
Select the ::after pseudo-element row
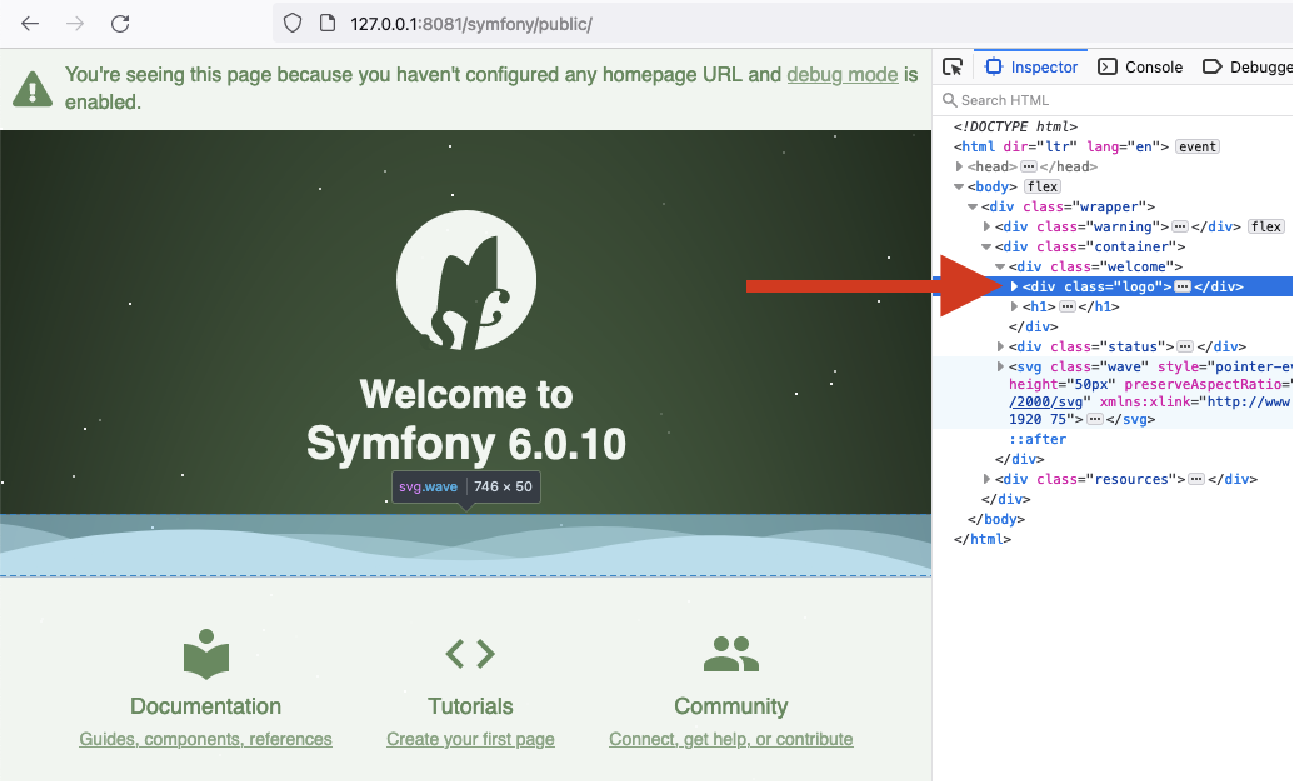point(1112,439)
